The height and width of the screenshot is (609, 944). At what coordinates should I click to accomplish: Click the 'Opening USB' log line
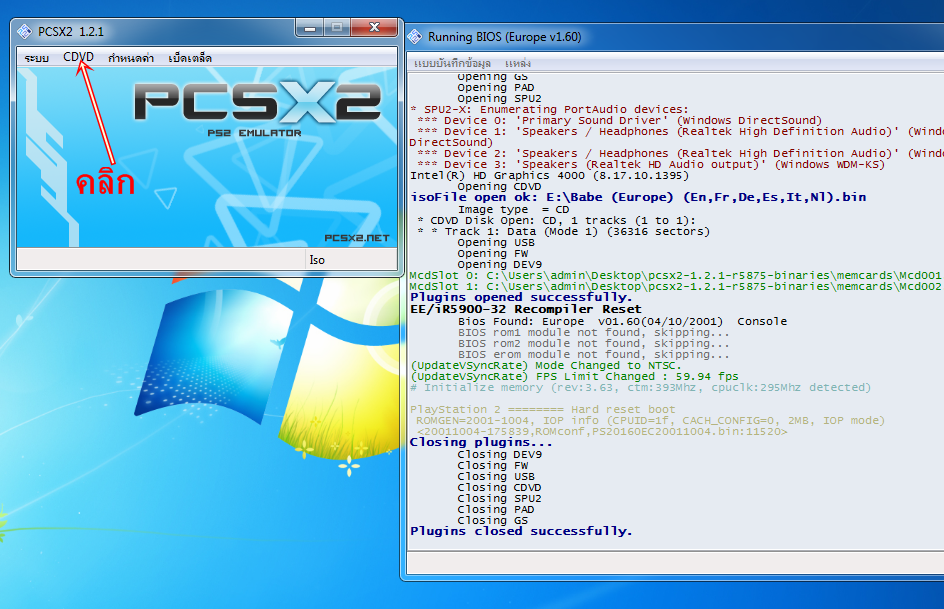tap(496, 243)
